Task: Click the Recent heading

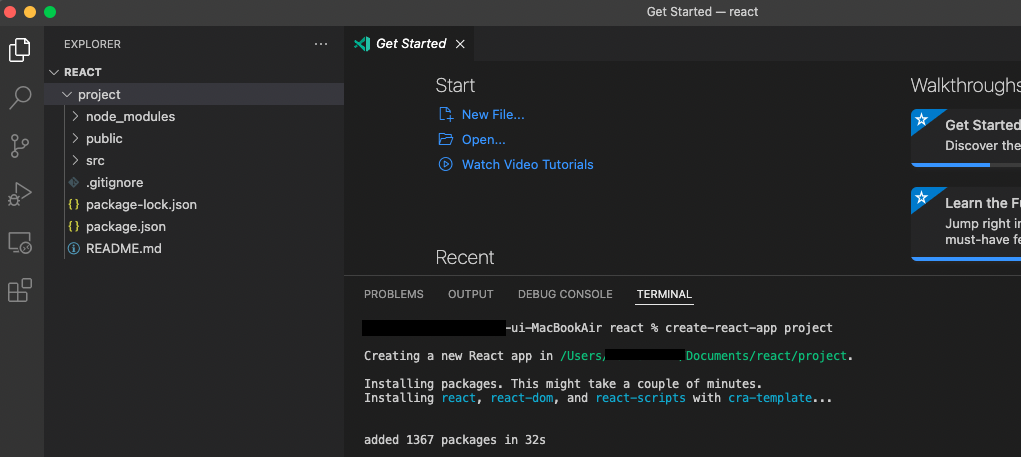Action: 465,257
